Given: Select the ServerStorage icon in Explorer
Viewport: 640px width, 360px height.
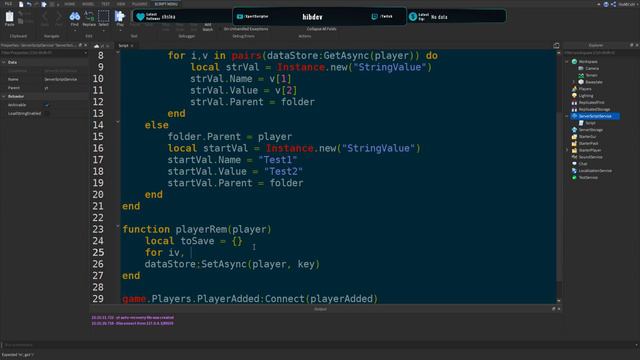Looking at the screenshot, I should click(x=574, y=130).
